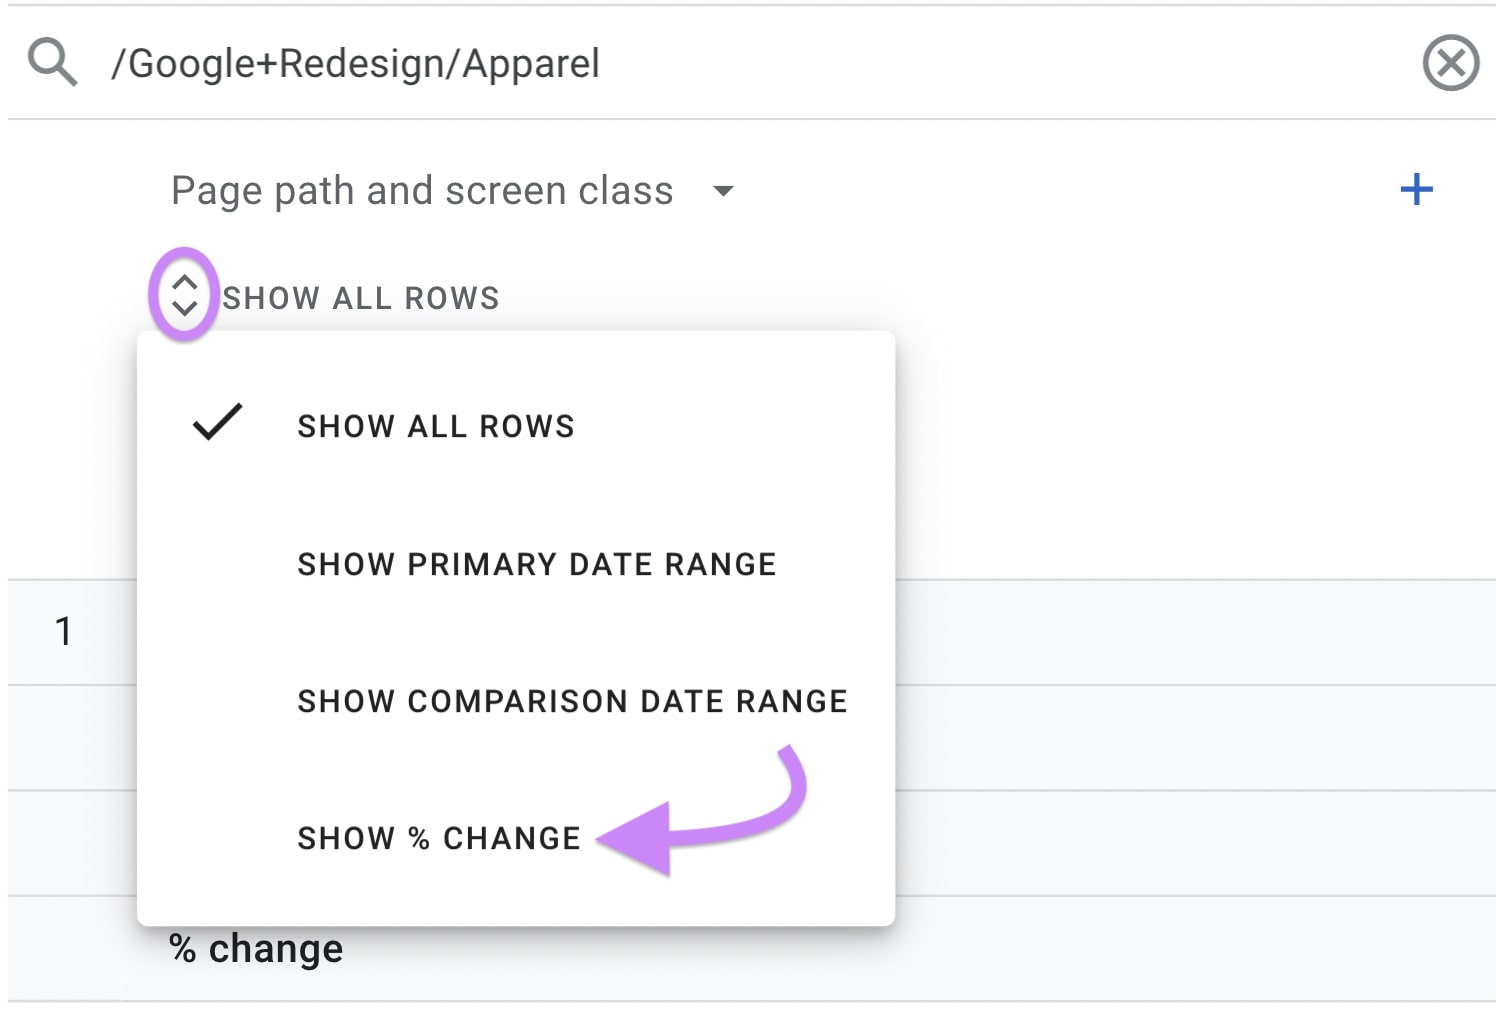This screenshot has height=1018, width=1496.
Task: Add a secondary dimension with the plus icon
Action: pyautogui.click(x=1416, y=189)
